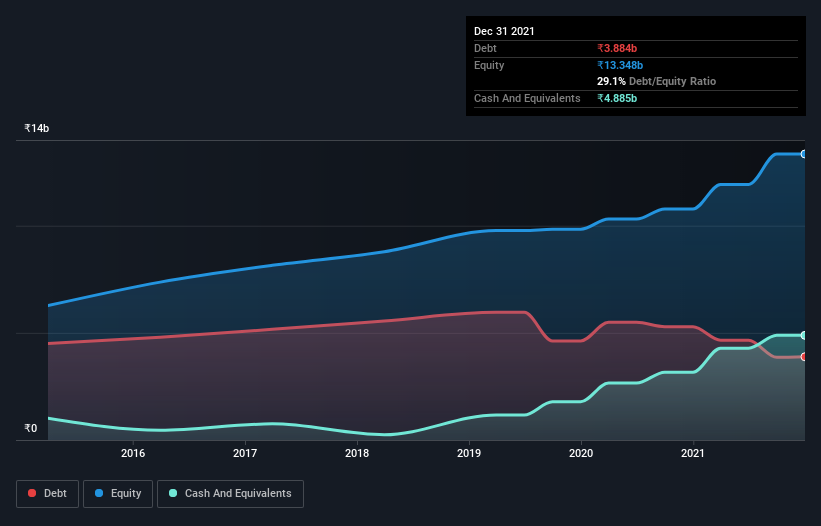Click the 2017 x-axis label
The image size is (821, 526).
245,453
